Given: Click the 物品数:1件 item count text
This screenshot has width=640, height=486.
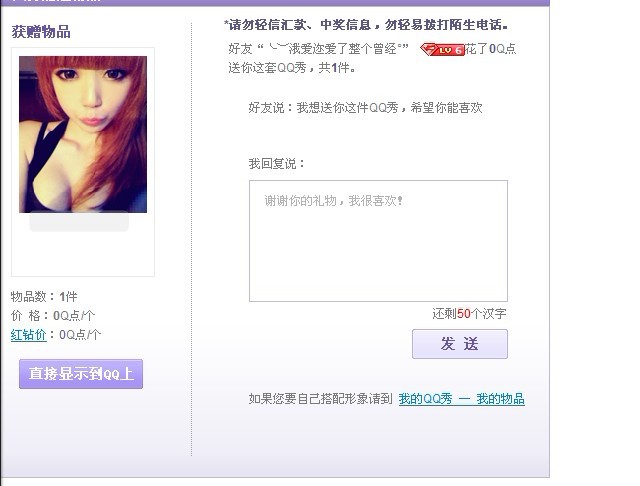Looking at the screenshot, I should pos(44,296).
